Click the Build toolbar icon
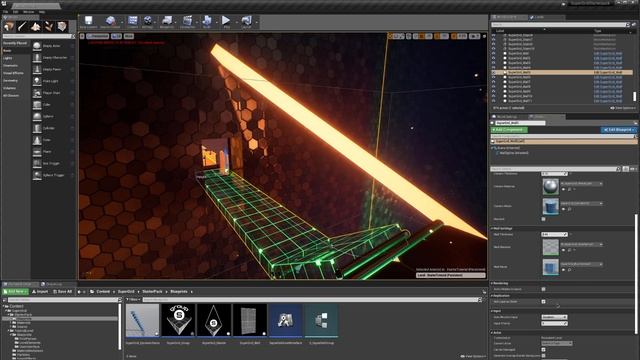640x360 pixels. click(207, 20)
